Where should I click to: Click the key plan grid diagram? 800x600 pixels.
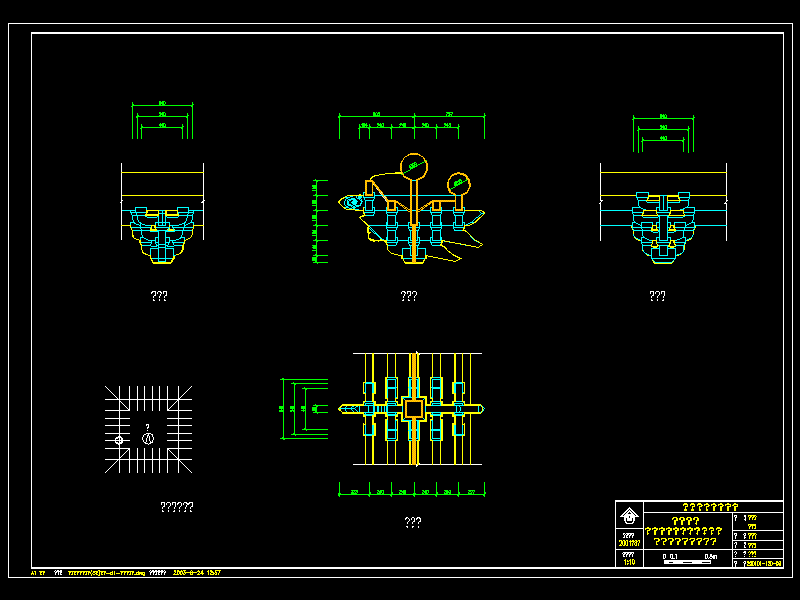point(148,430)
